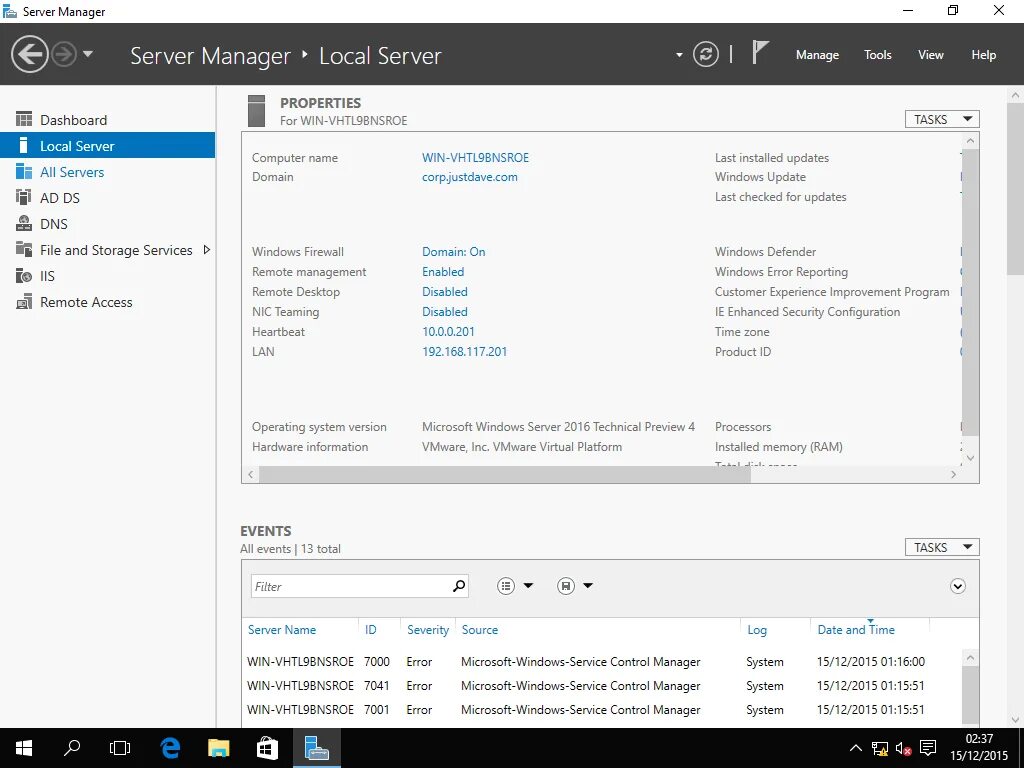
Task: Click the events filter search icon
Action: pos(458,585)
